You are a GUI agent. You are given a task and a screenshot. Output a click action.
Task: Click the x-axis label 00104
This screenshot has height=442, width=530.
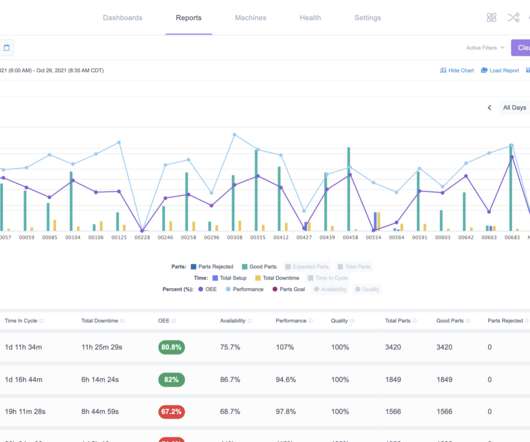(72, 238)
